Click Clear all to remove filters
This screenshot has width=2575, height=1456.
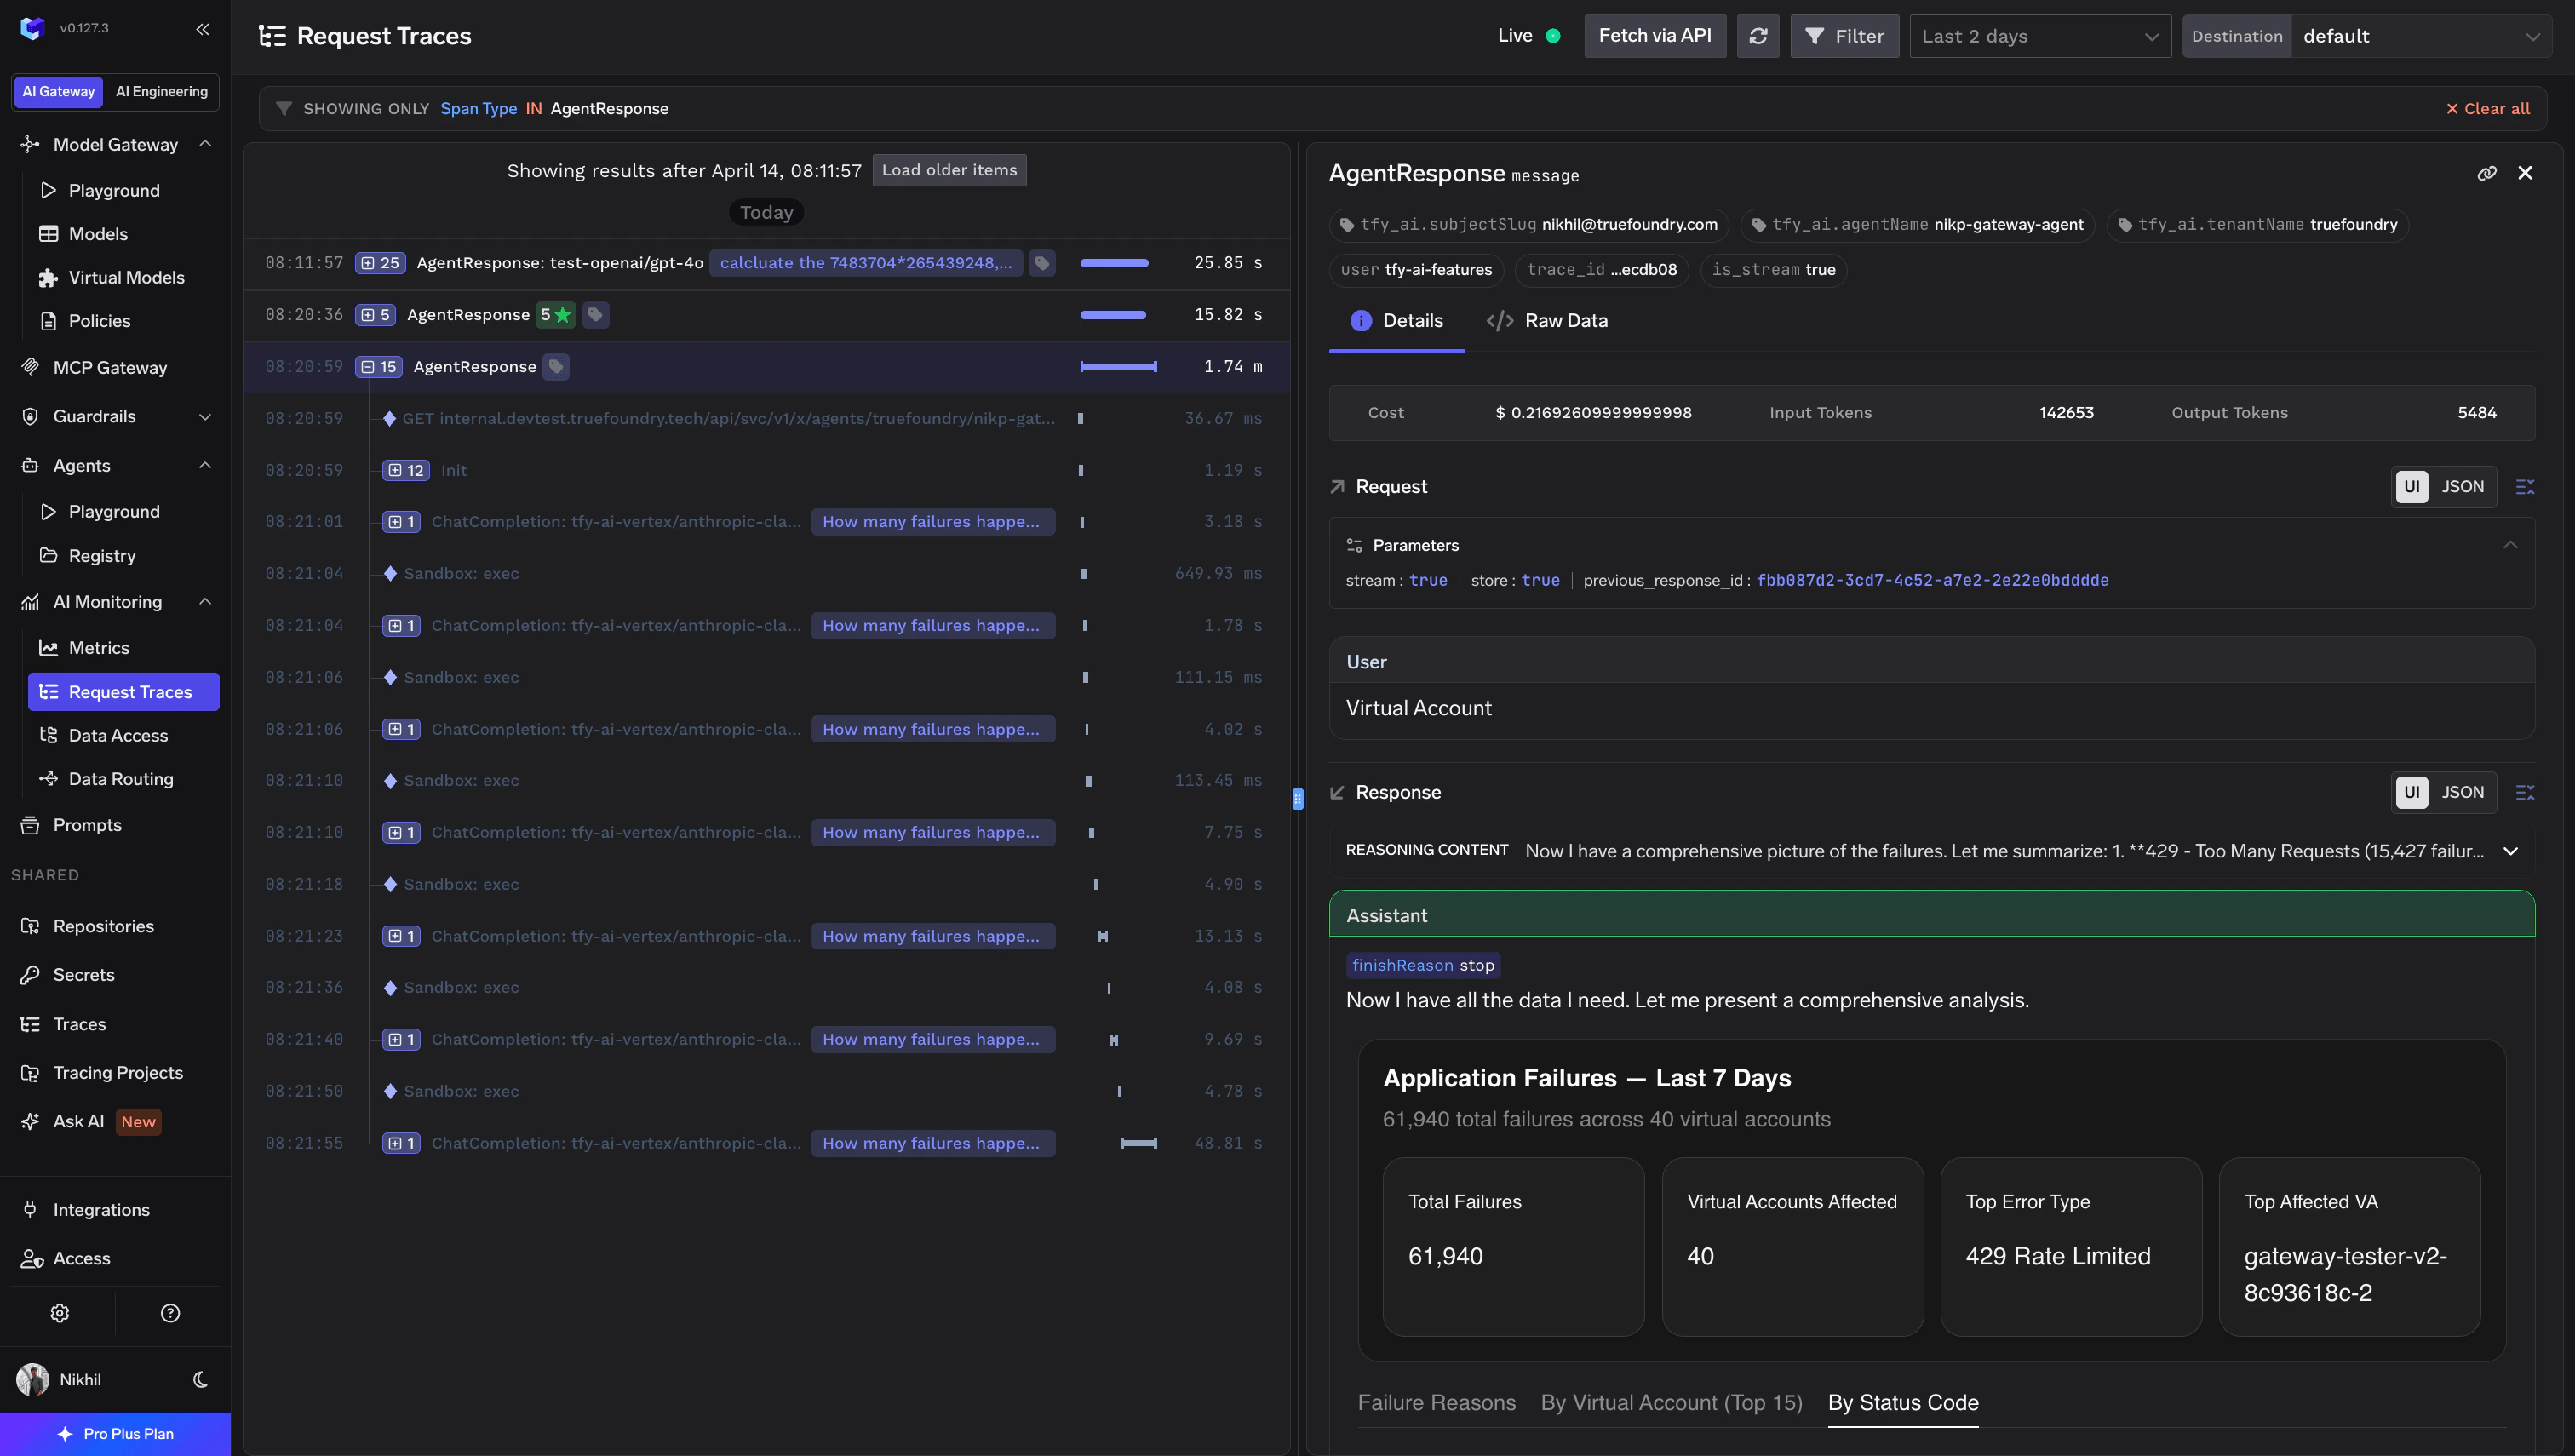pyautogui.click(x=2489, y=108)
